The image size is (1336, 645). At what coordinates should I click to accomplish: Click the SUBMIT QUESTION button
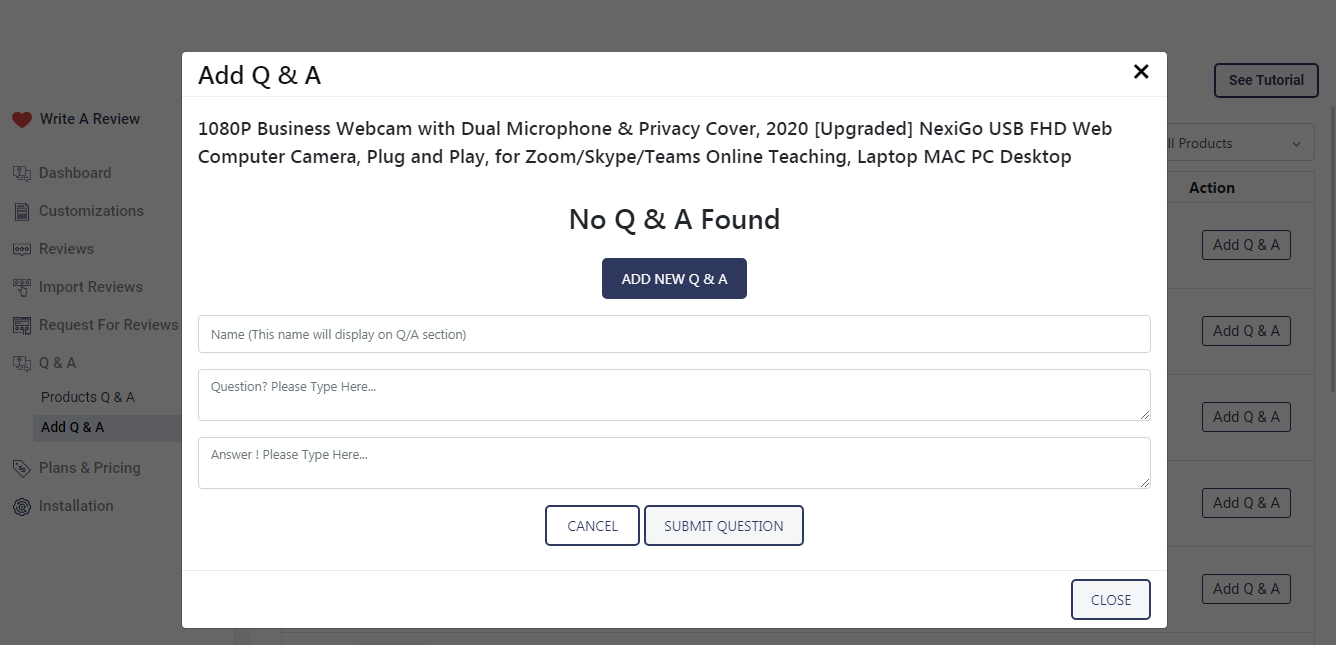[x=723, y=526]
